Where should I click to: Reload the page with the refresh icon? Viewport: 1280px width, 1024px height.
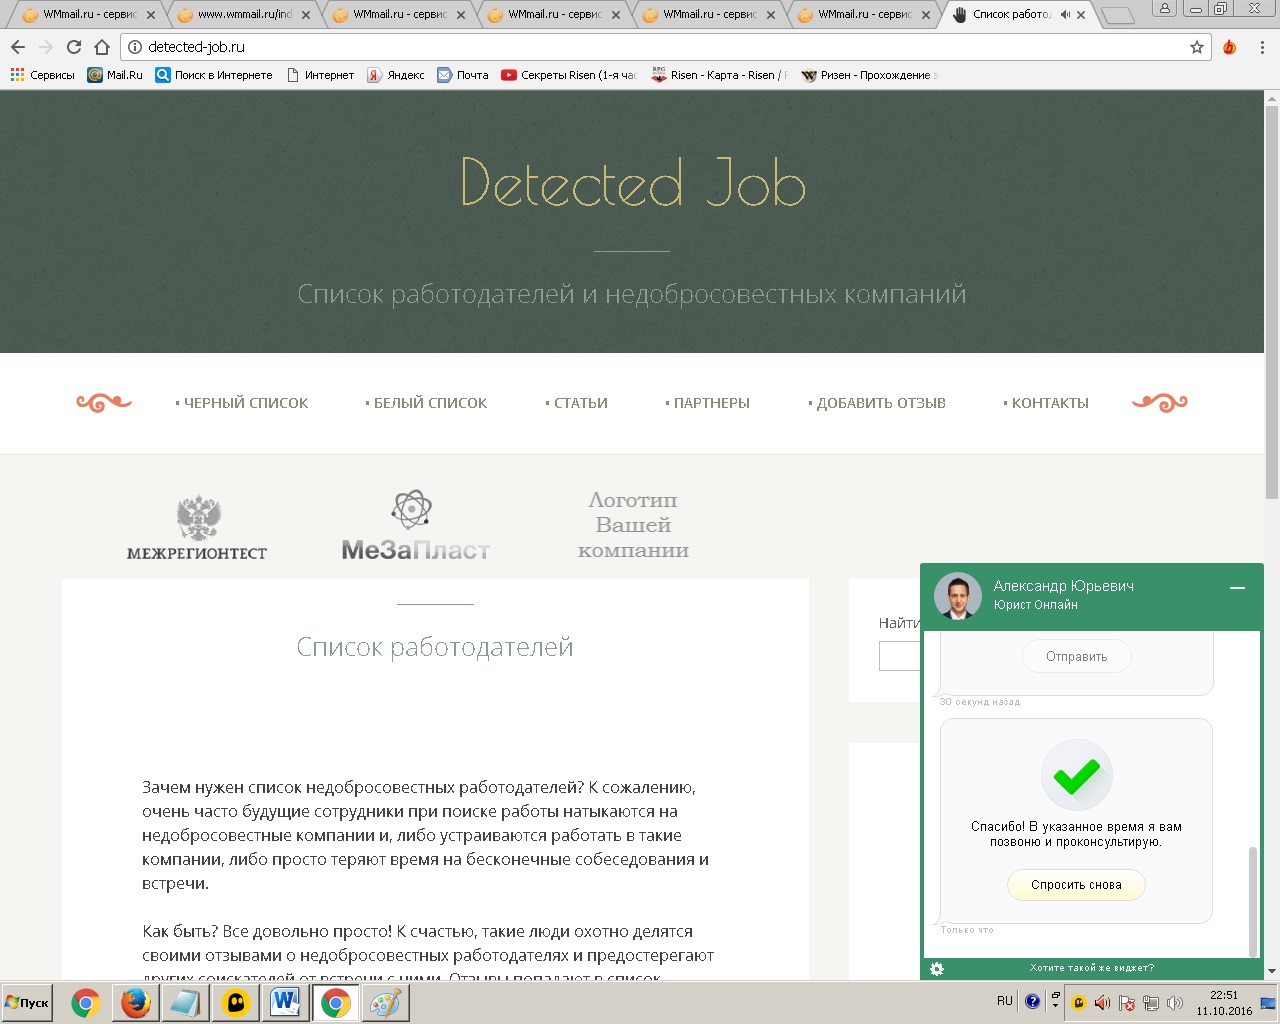pos(74,47)
